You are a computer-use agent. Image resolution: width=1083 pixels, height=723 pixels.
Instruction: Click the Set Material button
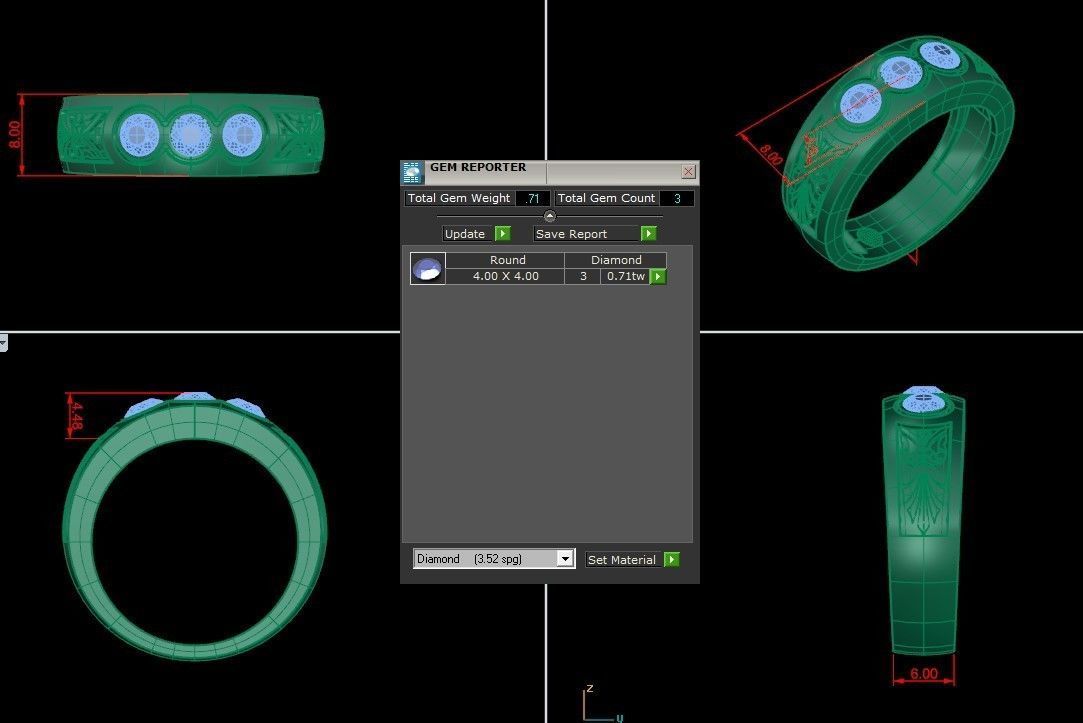click(x=624, y=559)
